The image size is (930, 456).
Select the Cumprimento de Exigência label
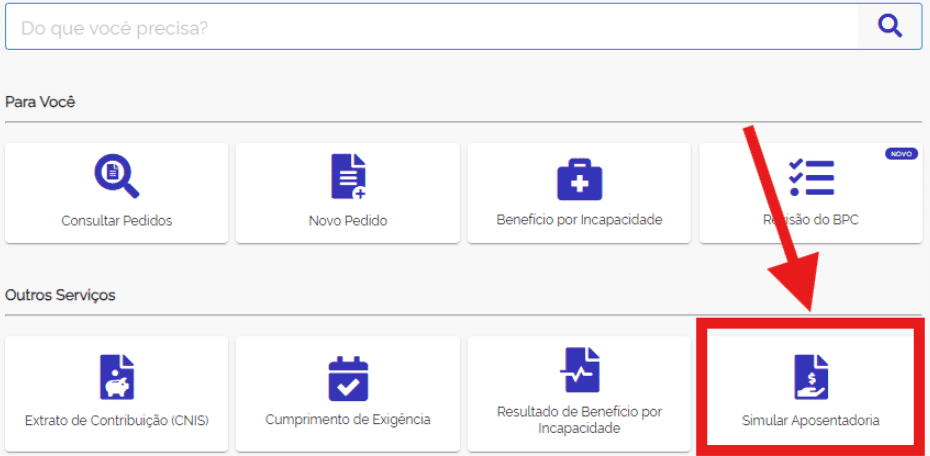click(348, 420)
